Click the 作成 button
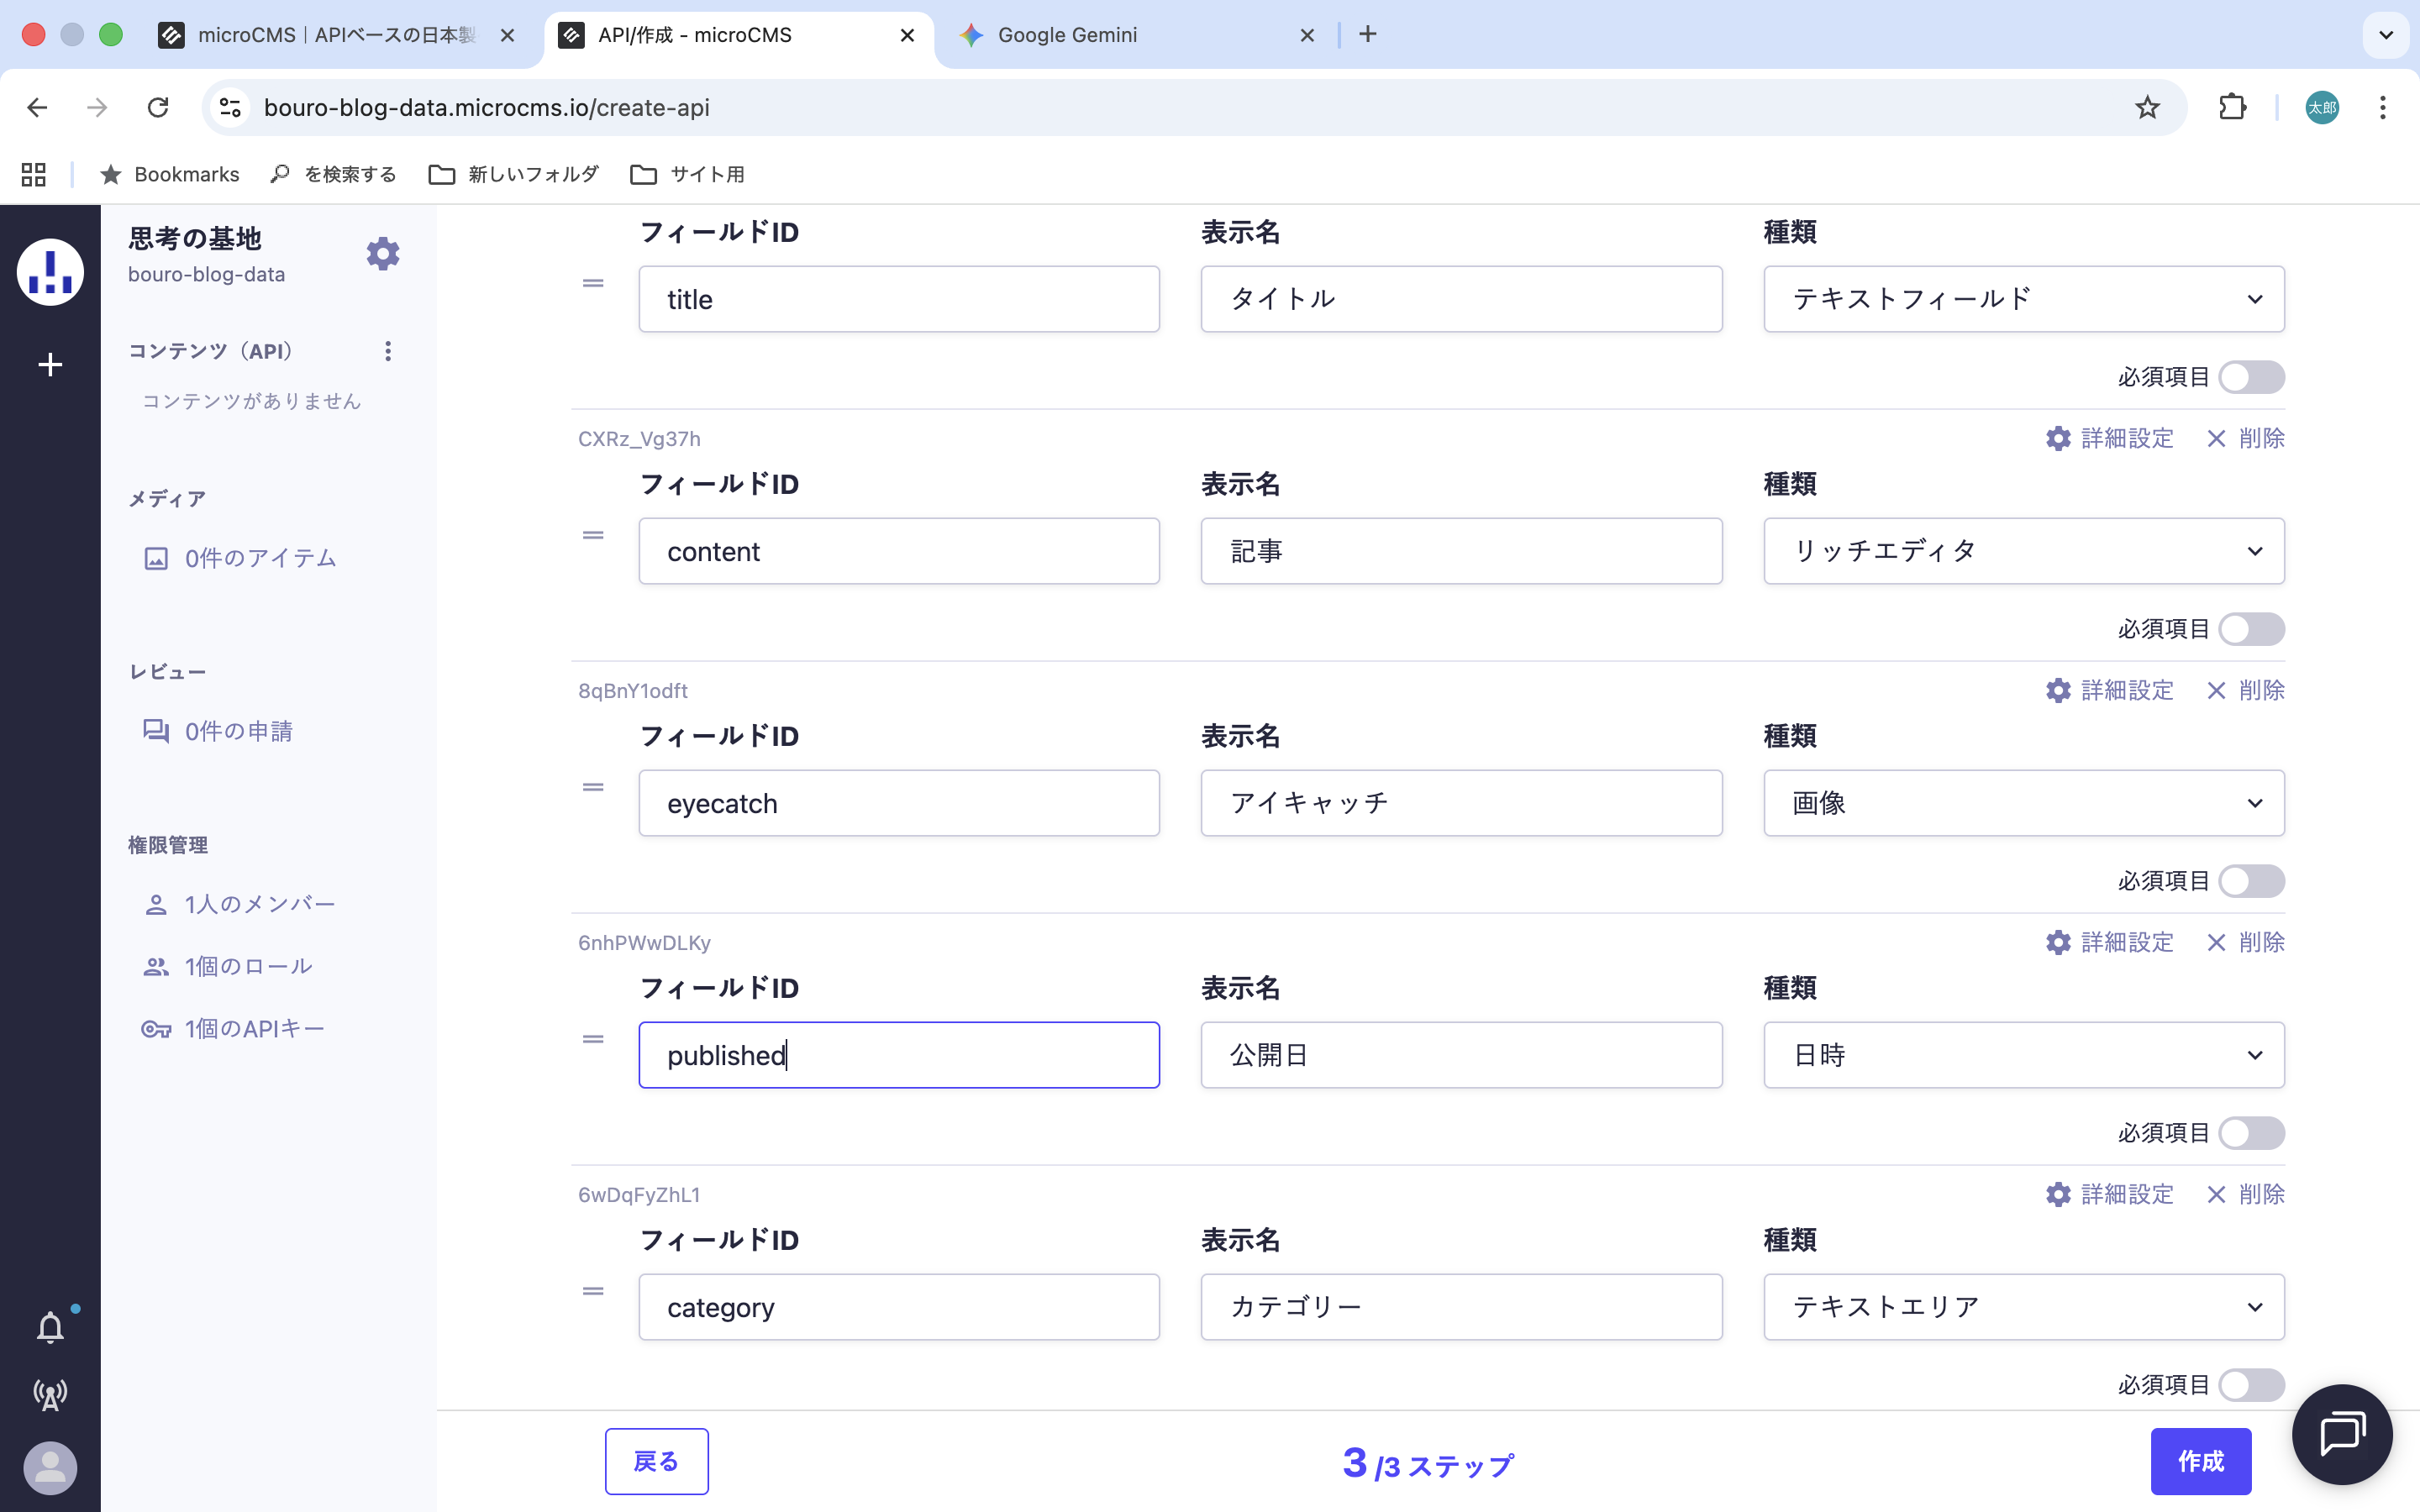 coord(2200,1461)
